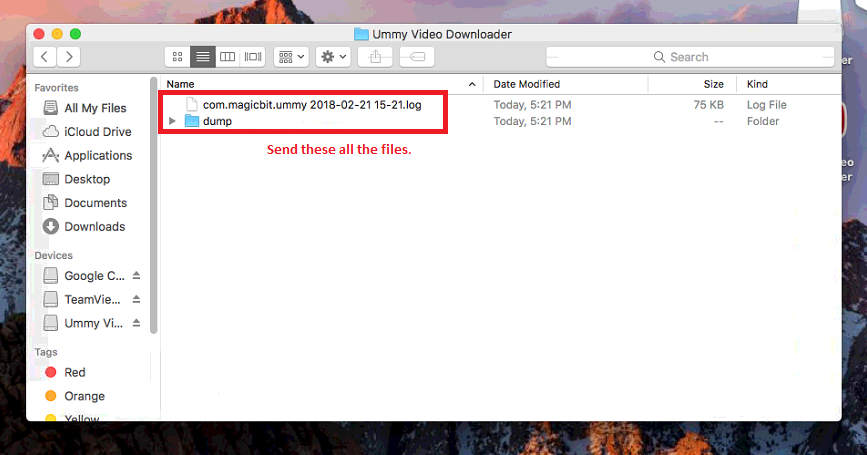This screenshot has height=455, width=867.
Task: Switch to Cover Flow view
Action: point(253,56)
